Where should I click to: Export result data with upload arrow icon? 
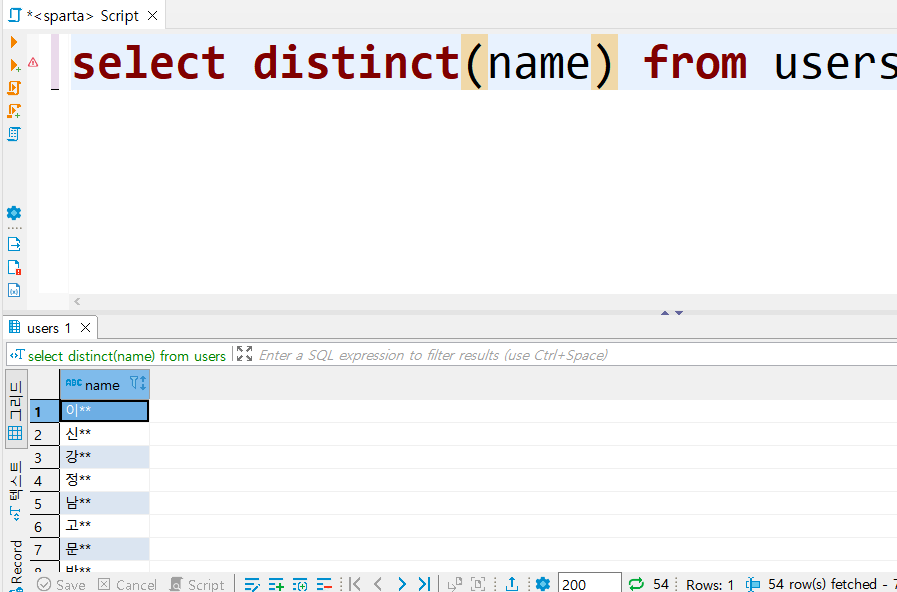(512, 584)
